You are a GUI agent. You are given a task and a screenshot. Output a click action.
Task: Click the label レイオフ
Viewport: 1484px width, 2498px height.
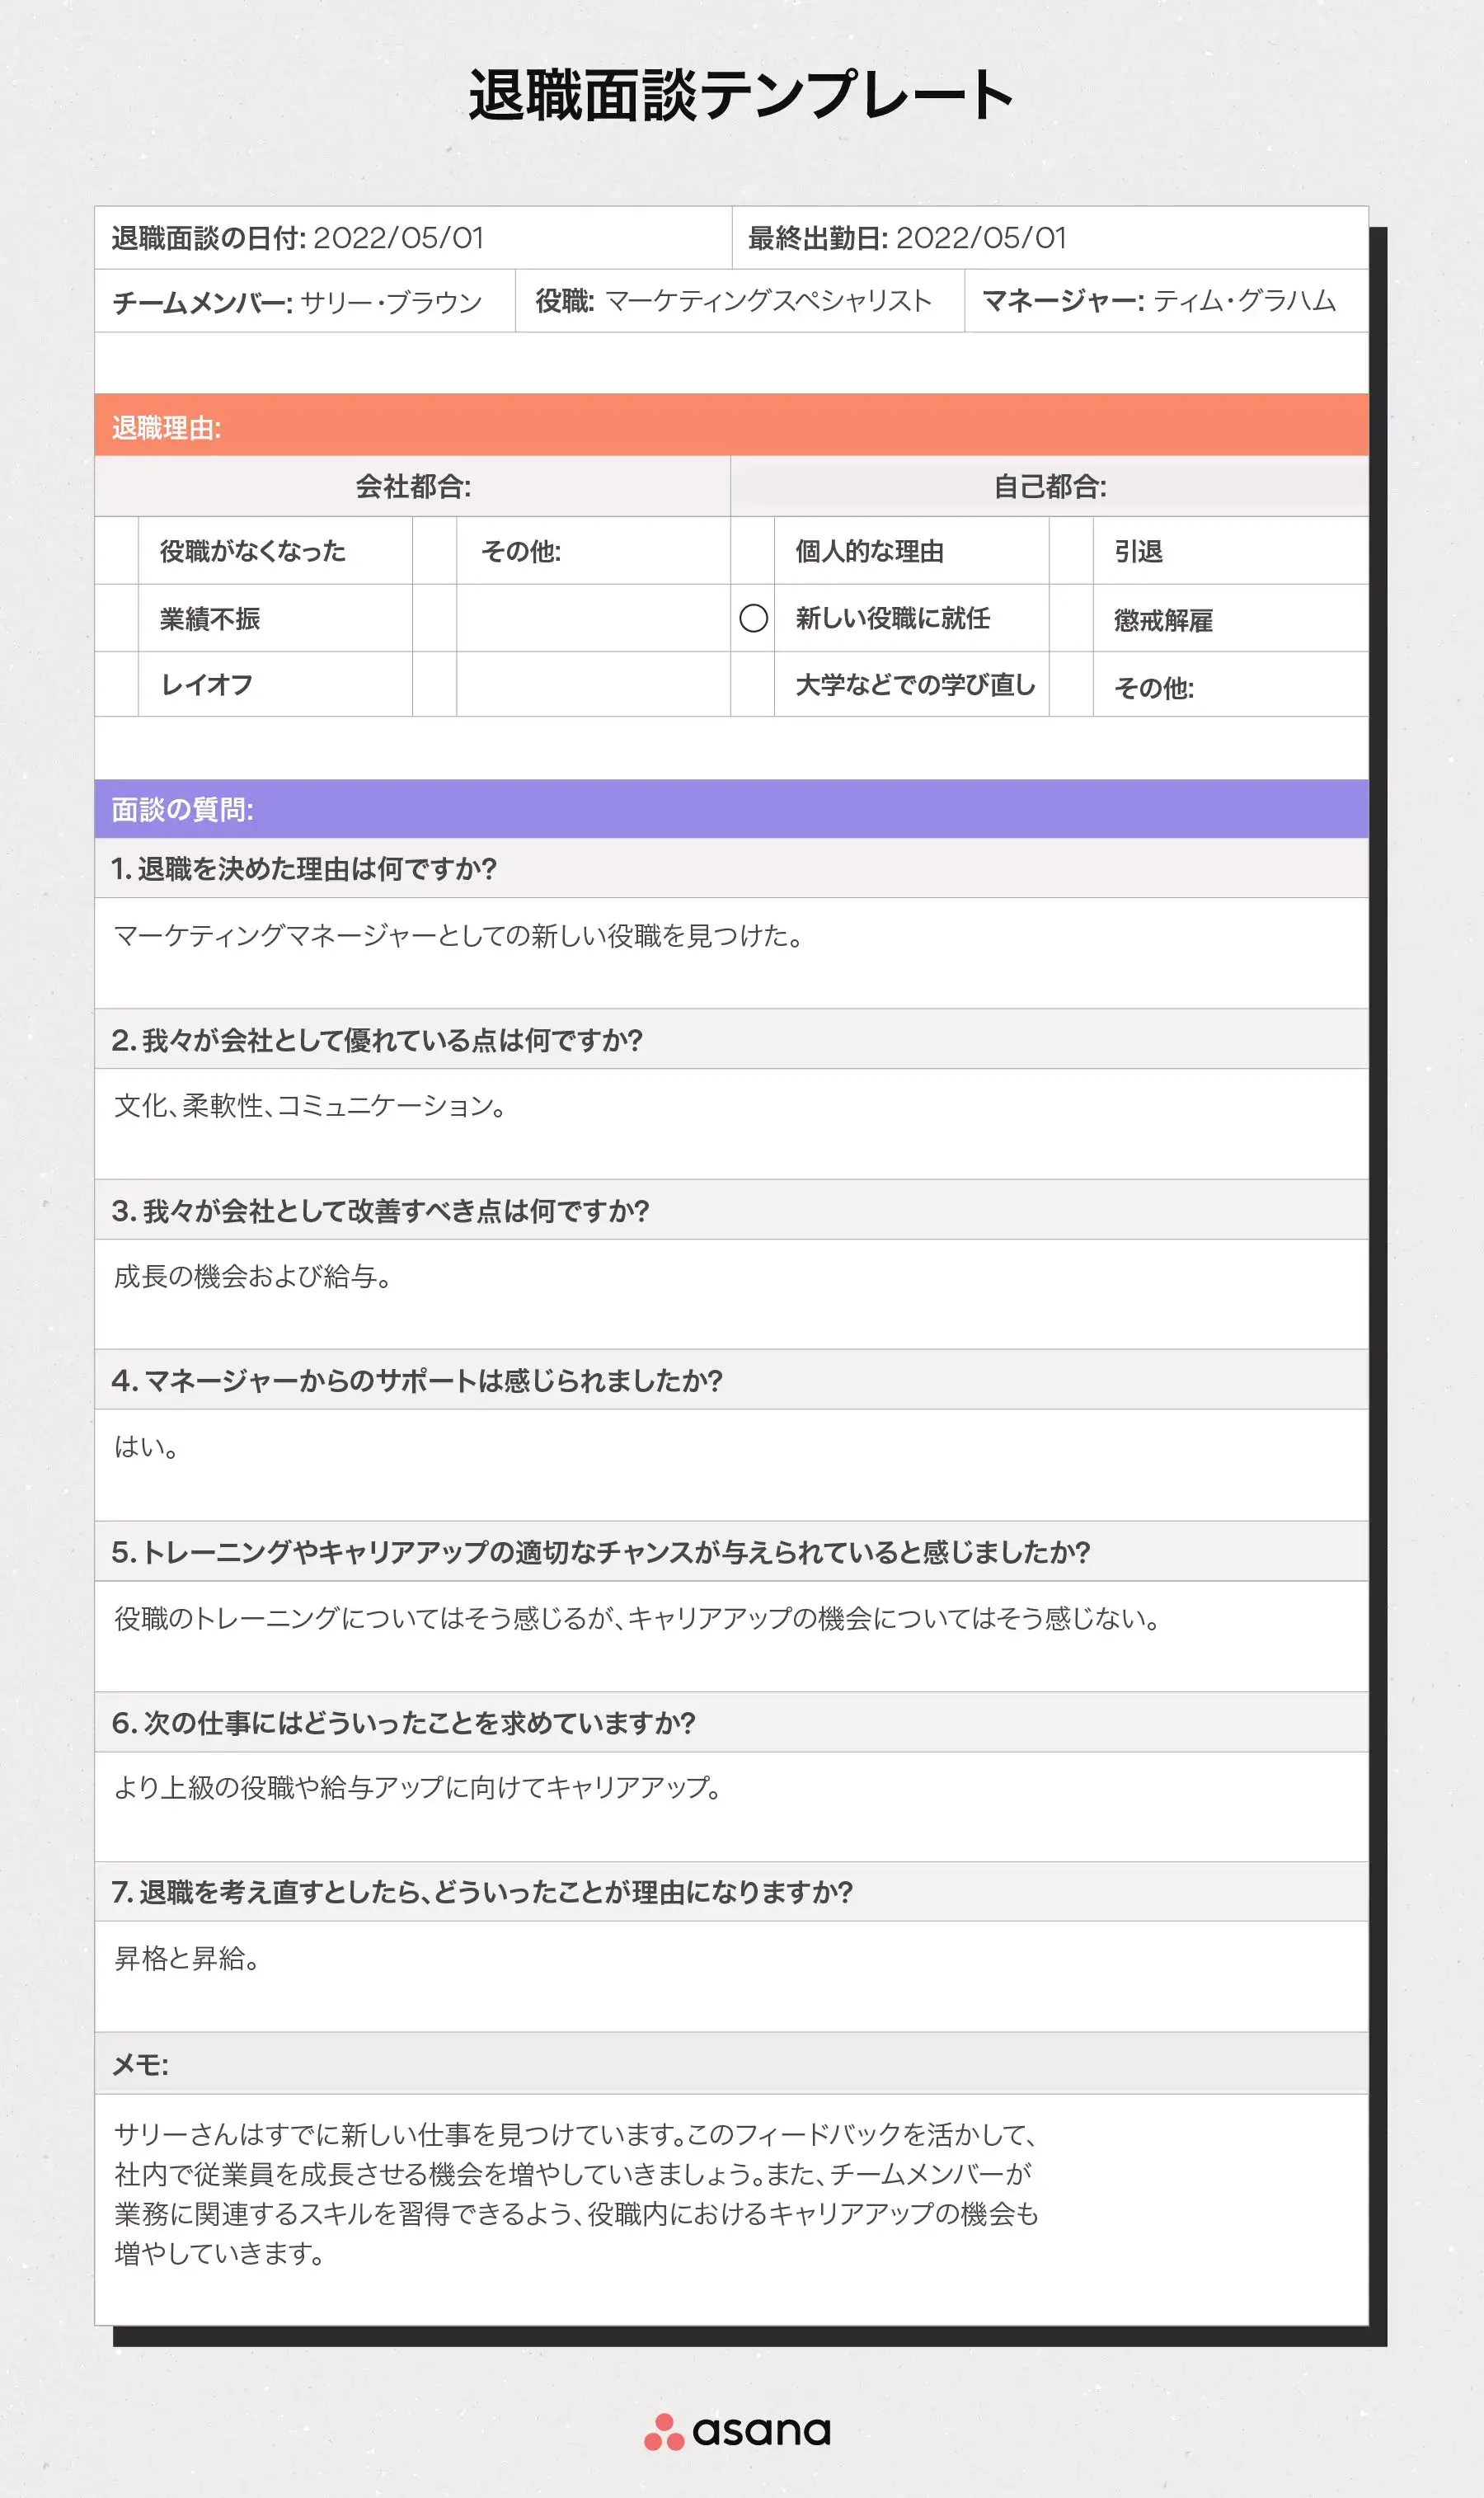tap(207, 685)
